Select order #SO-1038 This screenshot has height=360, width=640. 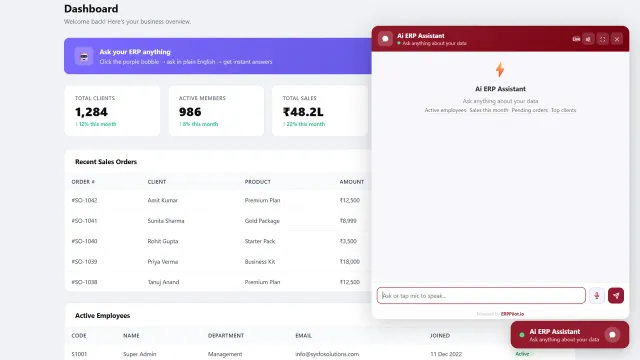pos(84,282)
